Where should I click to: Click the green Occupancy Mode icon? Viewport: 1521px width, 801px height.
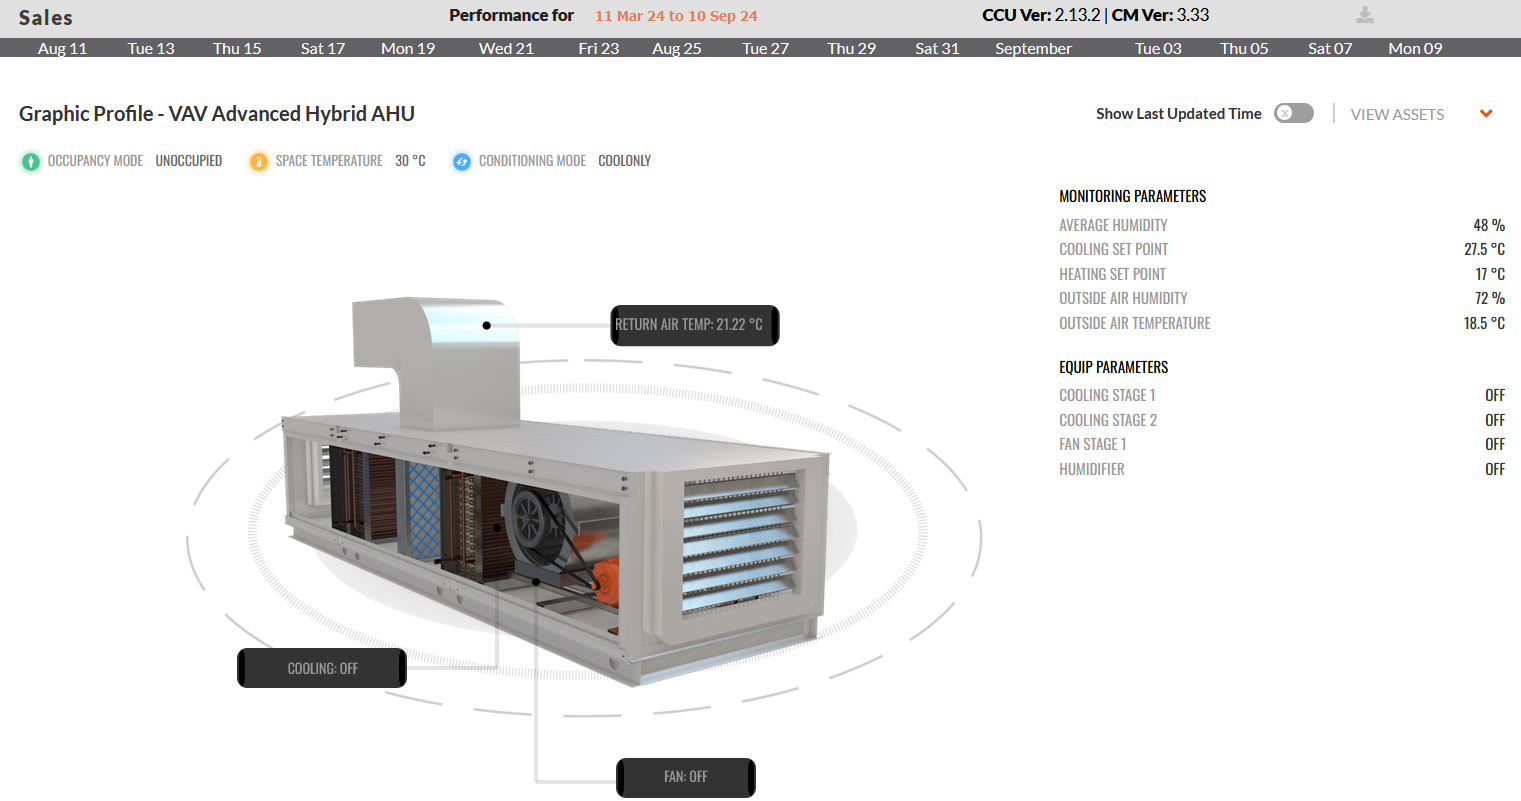click(30, 160)
